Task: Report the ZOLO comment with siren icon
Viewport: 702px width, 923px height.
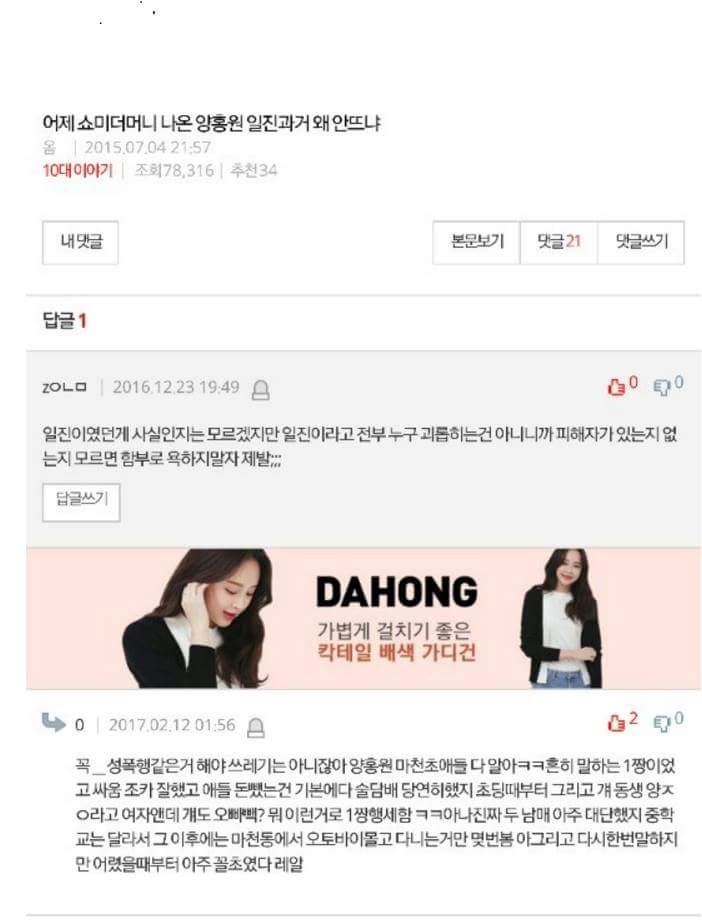Action: [x=261, y=390]
